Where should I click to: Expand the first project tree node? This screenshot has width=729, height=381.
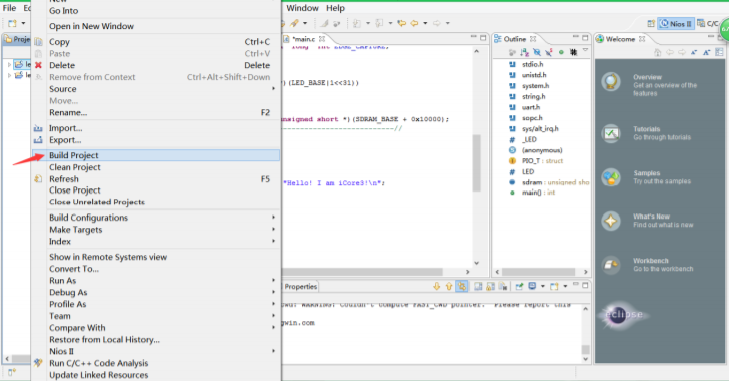tap(9, 64)
